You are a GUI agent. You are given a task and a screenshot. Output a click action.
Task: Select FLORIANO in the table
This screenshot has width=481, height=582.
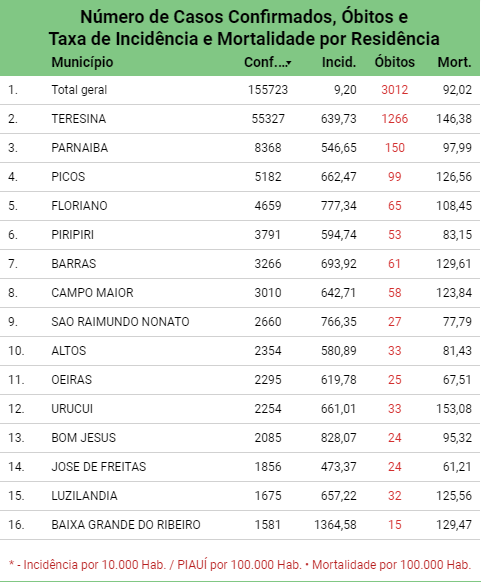(x=79, y=206)
